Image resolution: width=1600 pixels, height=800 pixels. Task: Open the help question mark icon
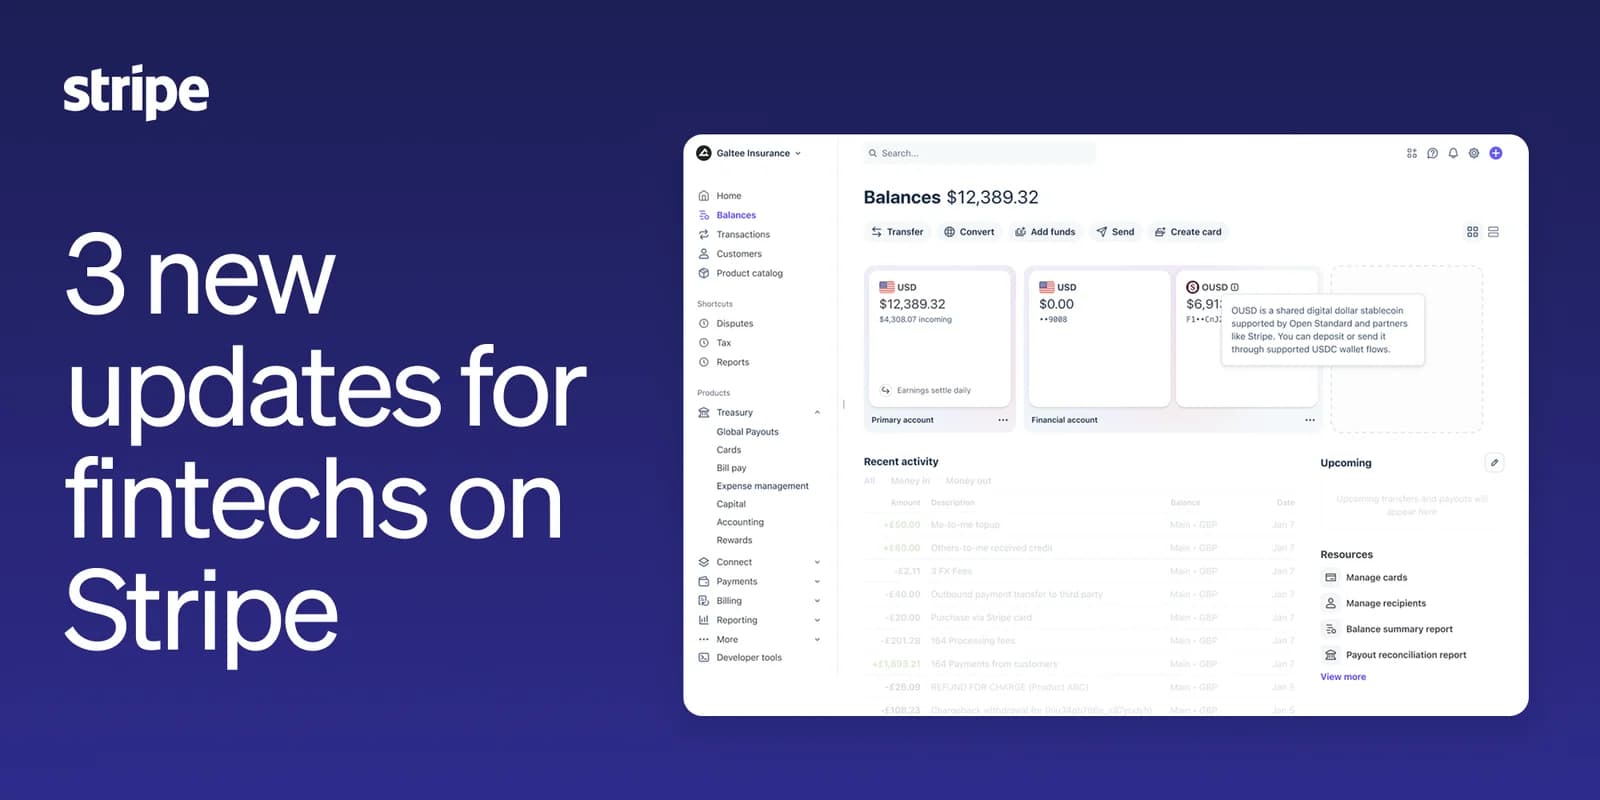coord(1432,153)
